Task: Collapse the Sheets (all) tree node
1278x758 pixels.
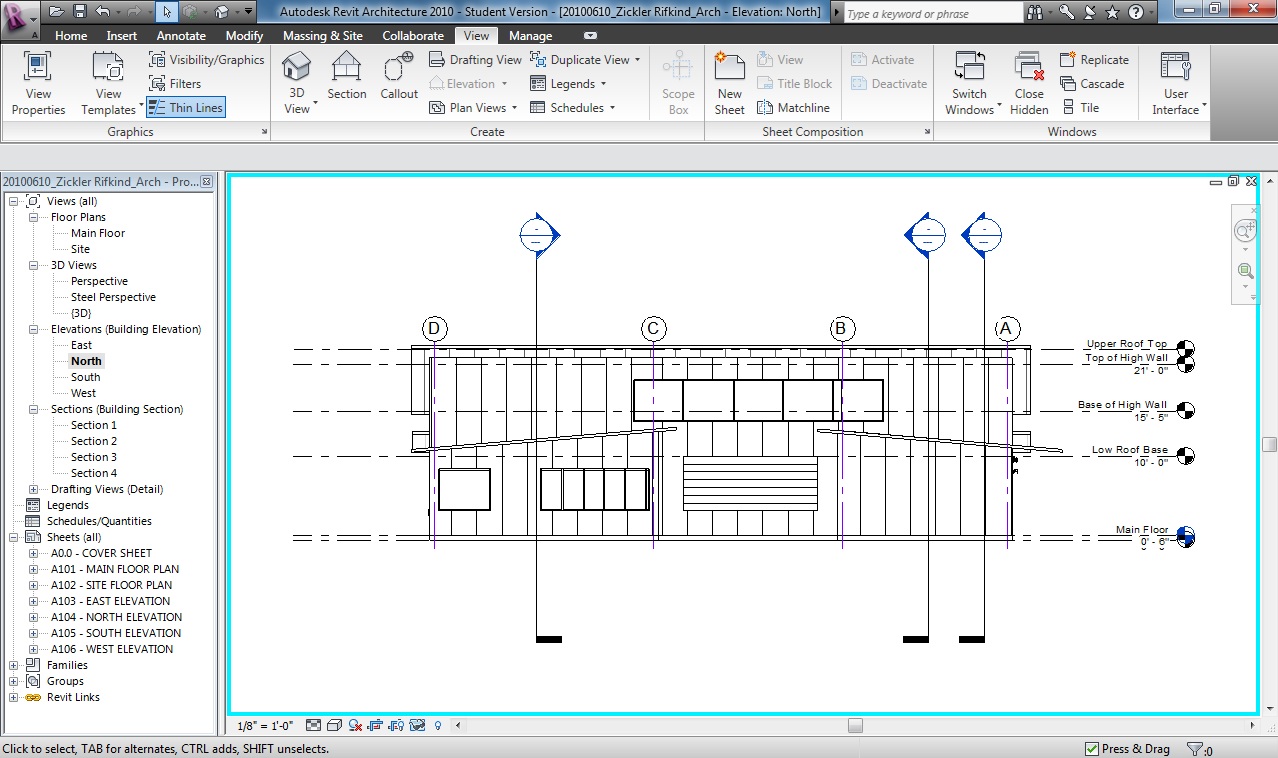Action: coord(14,537)
